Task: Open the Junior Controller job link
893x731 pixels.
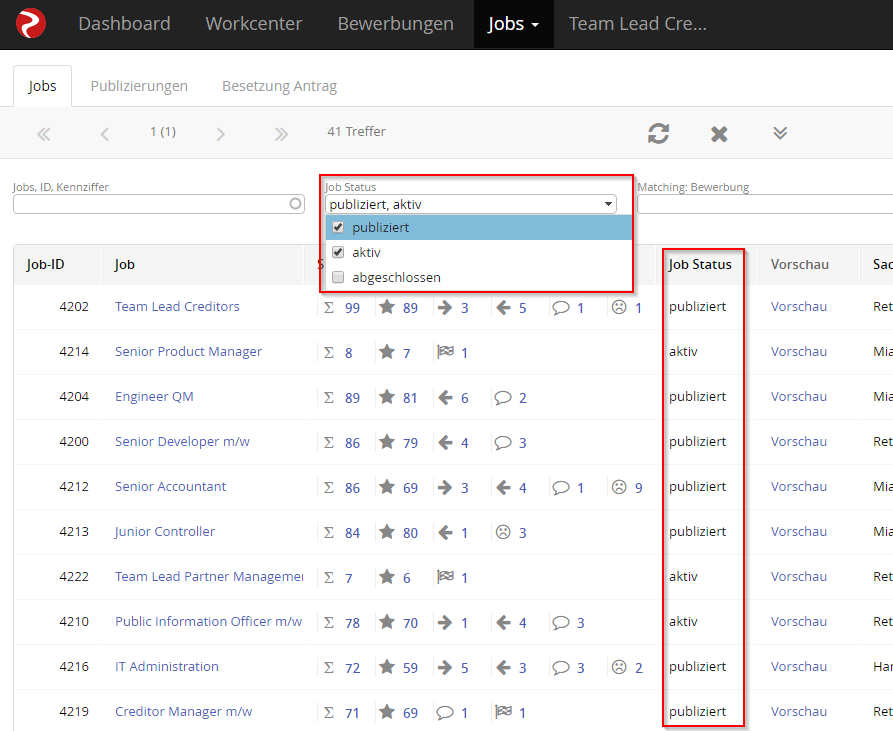Action: pyautogui.click(x=165, y=531)
